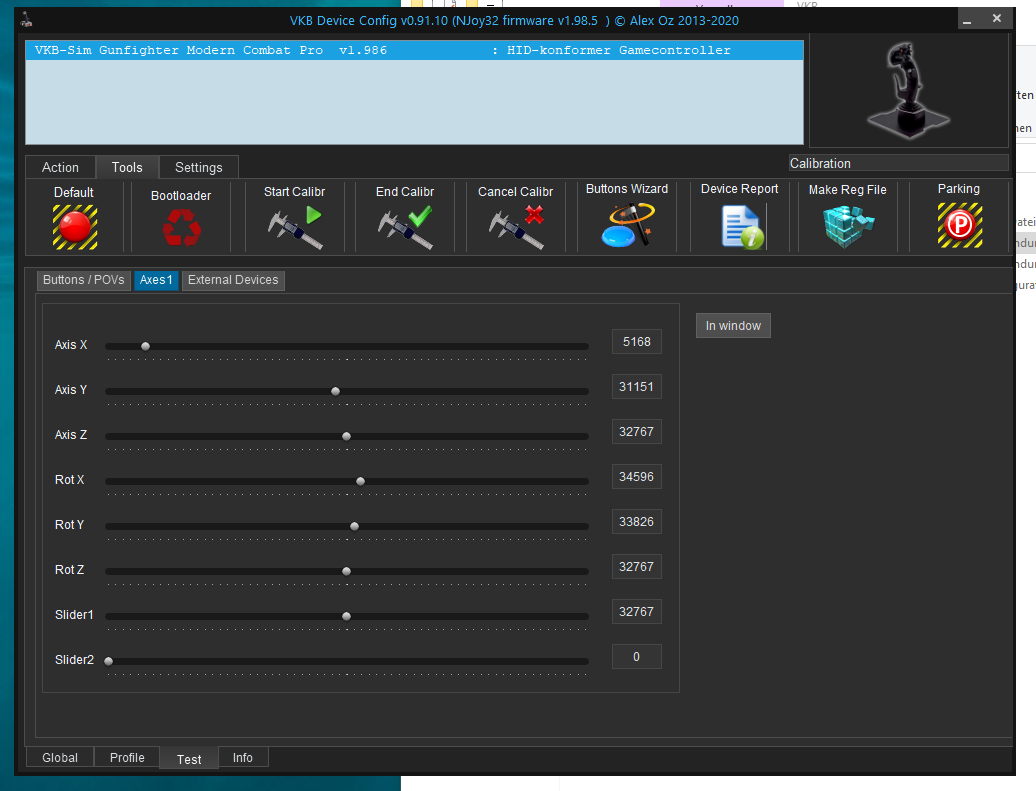Click the Axis Z slider handle
The width and height of the screenshot is (1036, 791).
pos(346,436)
